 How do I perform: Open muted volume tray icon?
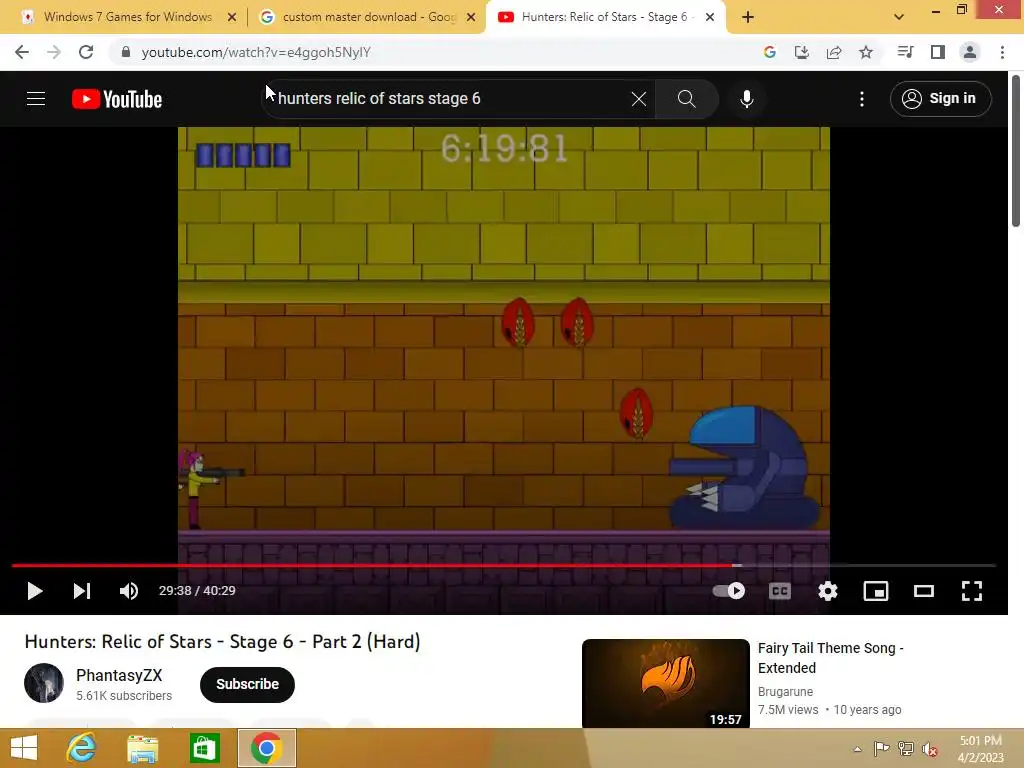pos(930,749)
